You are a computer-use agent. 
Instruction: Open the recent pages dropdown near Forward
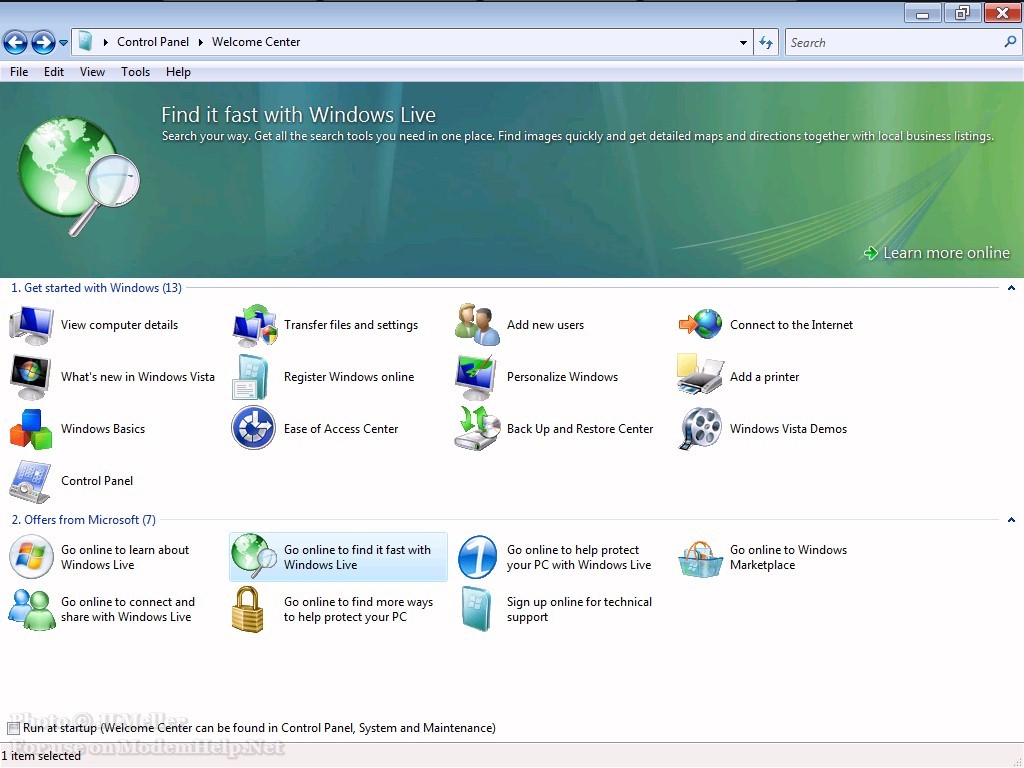coord(63,43)
